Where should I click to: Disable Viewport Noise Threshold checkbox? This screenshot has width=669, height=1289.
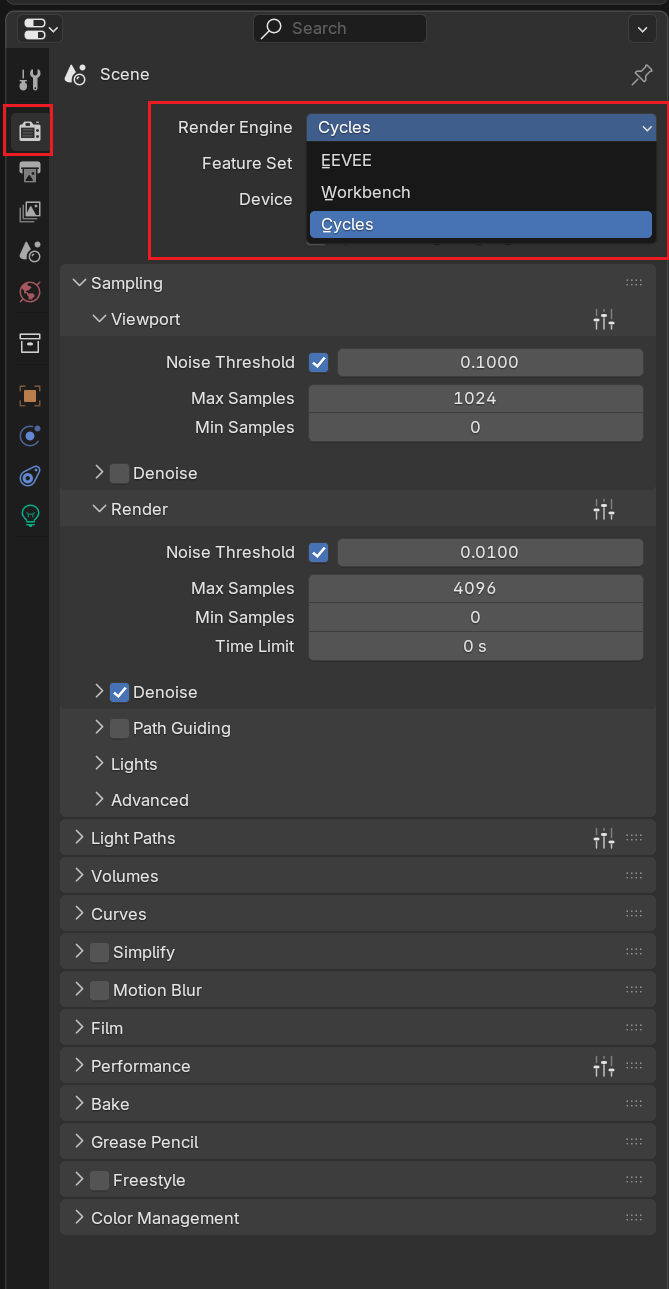(x=319, y=362)
